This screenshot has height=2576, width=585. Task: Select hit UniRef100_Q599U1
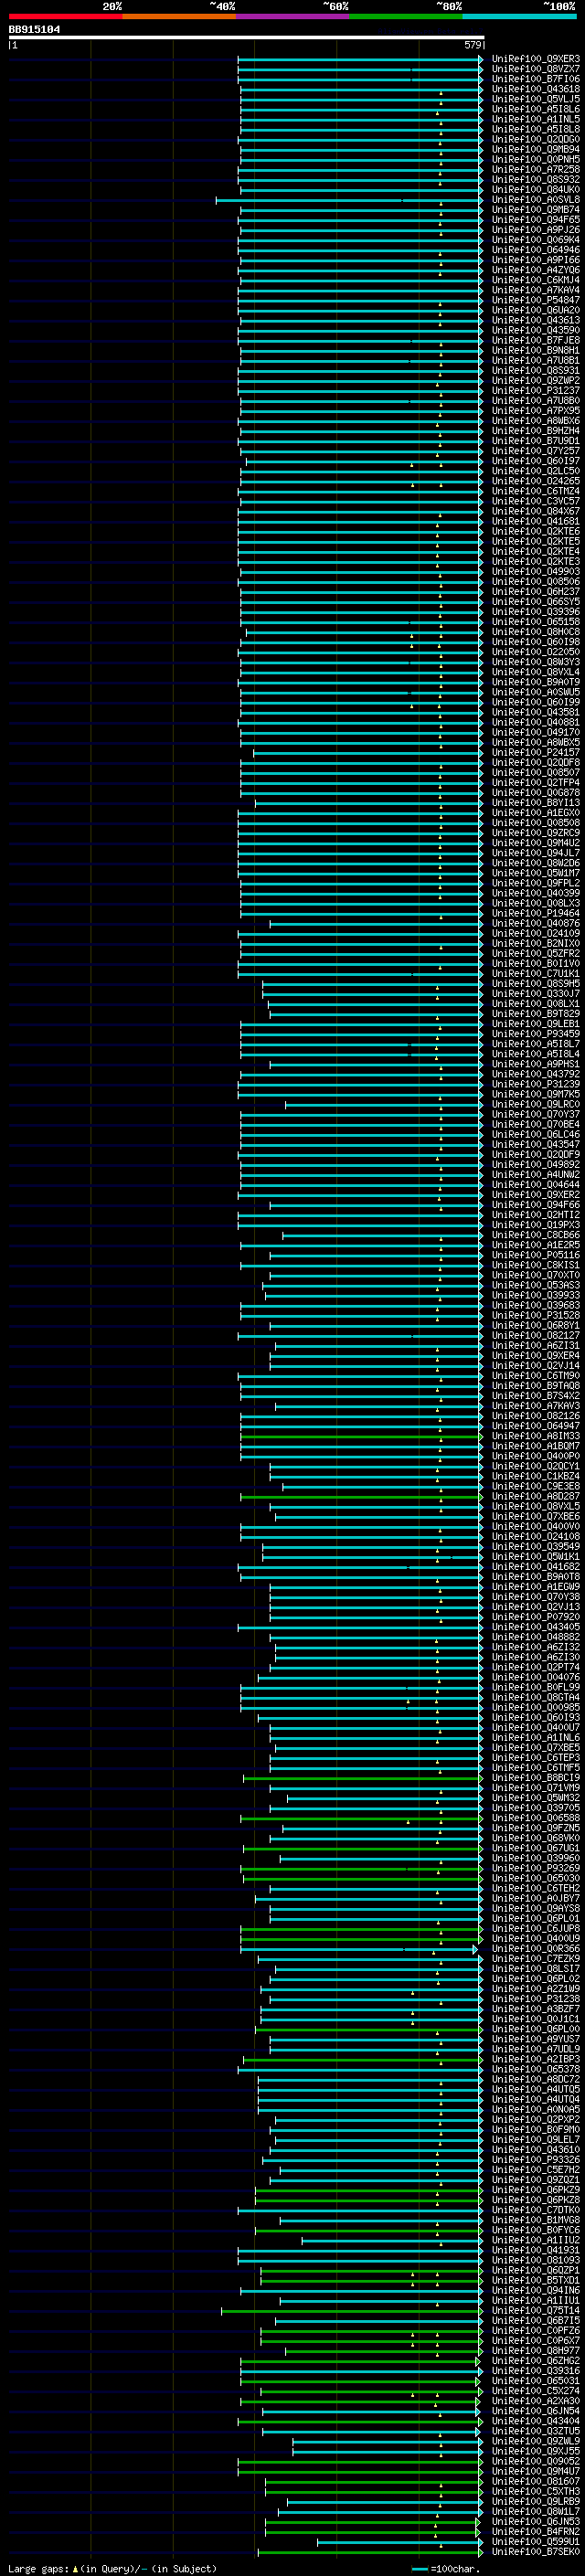point(535,2542)
